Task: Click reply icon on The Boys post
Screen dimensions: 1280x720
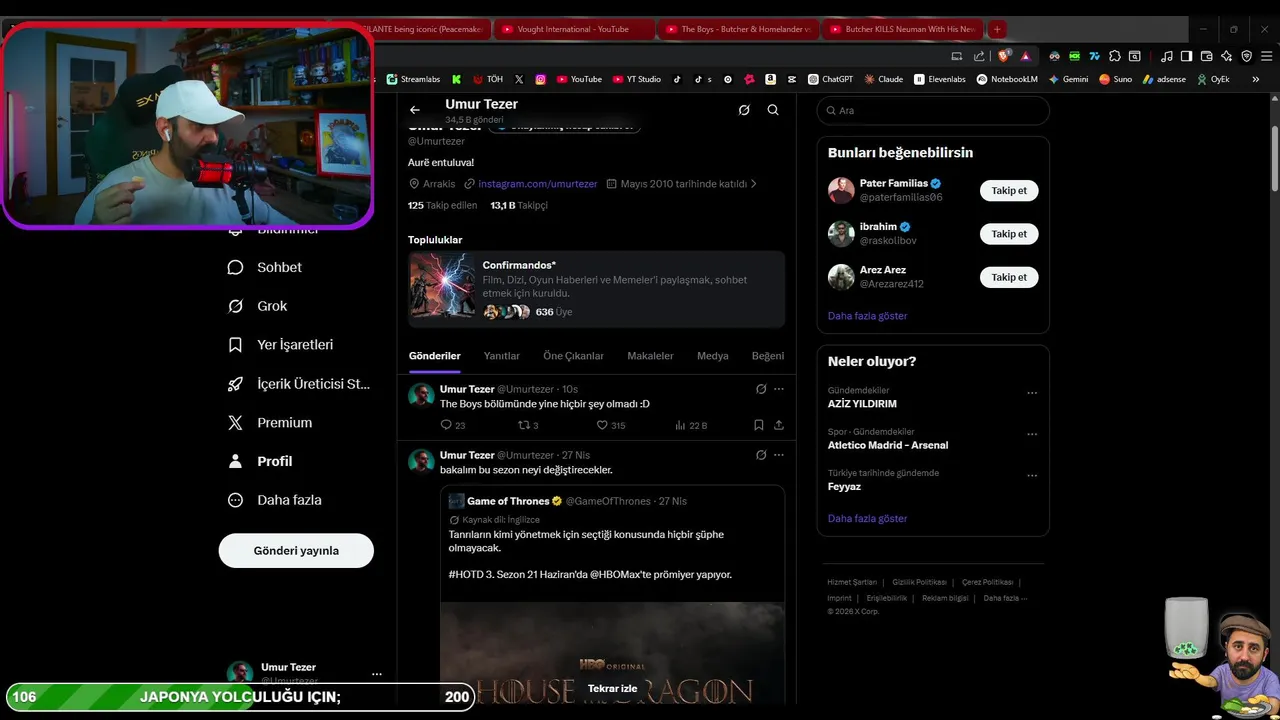Action: tap(446, 425)
